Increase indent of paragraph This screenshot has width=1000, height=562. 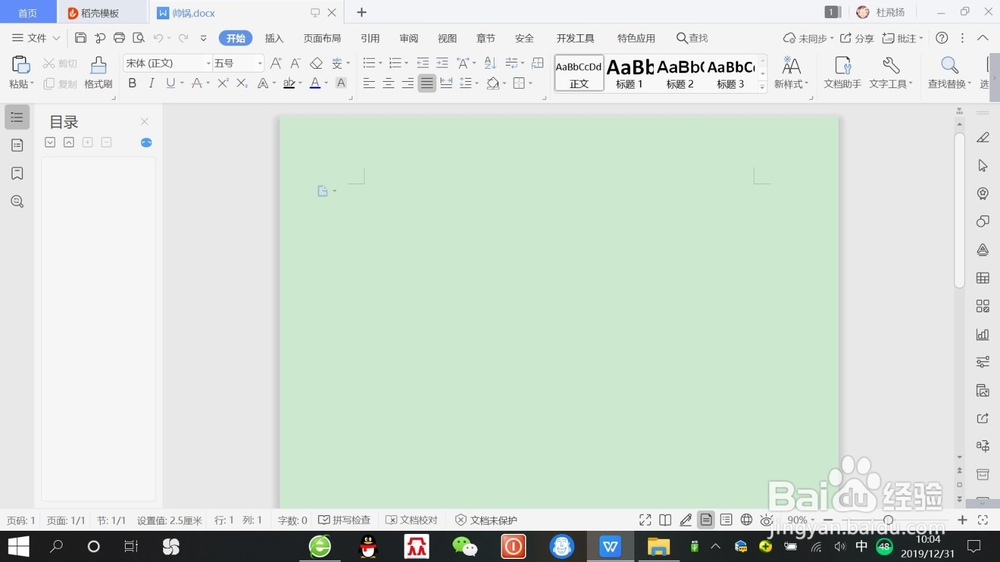click(442, 63)
